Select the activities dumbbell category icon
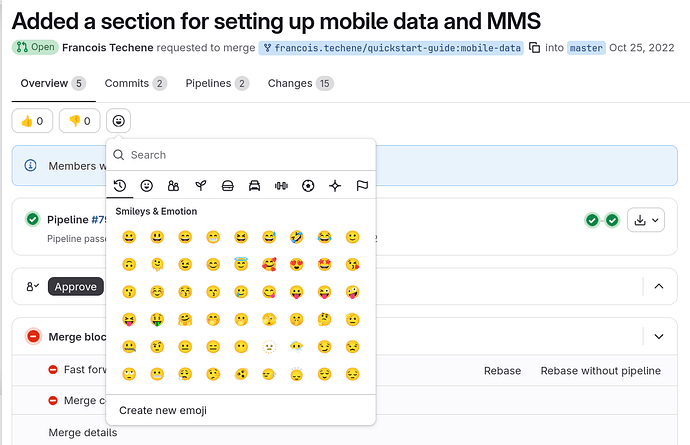 pyautogui.click(x=281, y=186)
